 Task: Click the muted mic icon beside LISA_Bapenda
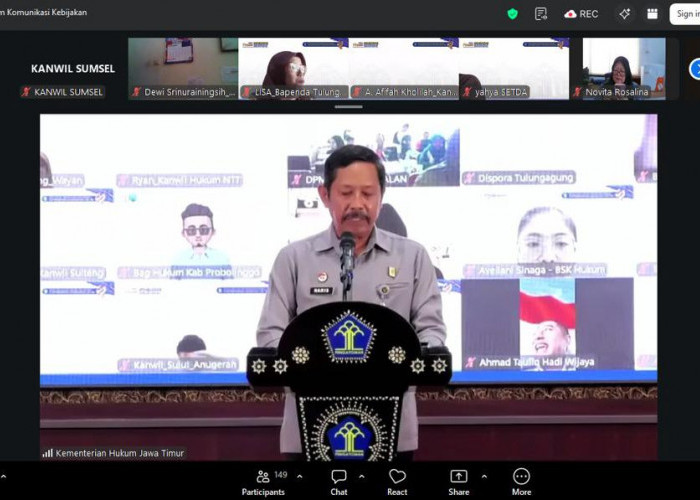coord(247,92)
